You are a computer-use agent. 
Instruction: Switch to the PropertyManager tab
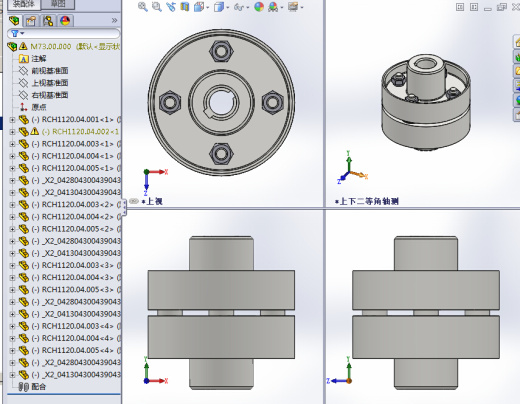pos(31,21)
